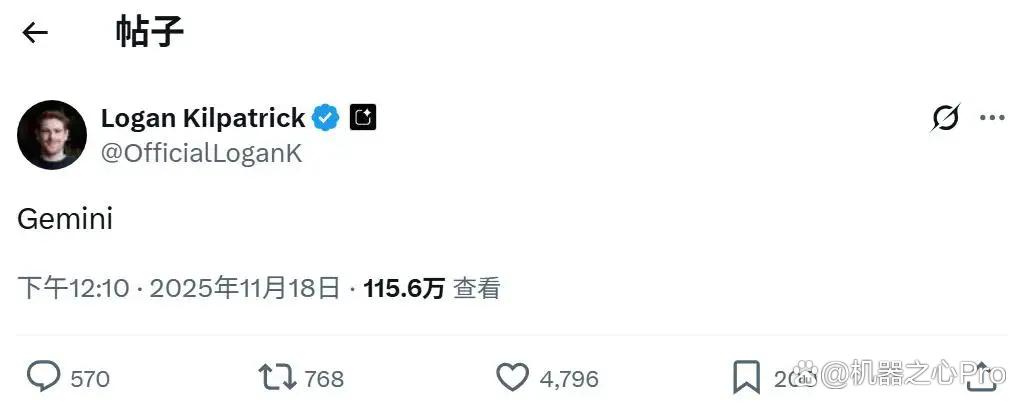Click the 帖子 page header title

coord(150,31)
